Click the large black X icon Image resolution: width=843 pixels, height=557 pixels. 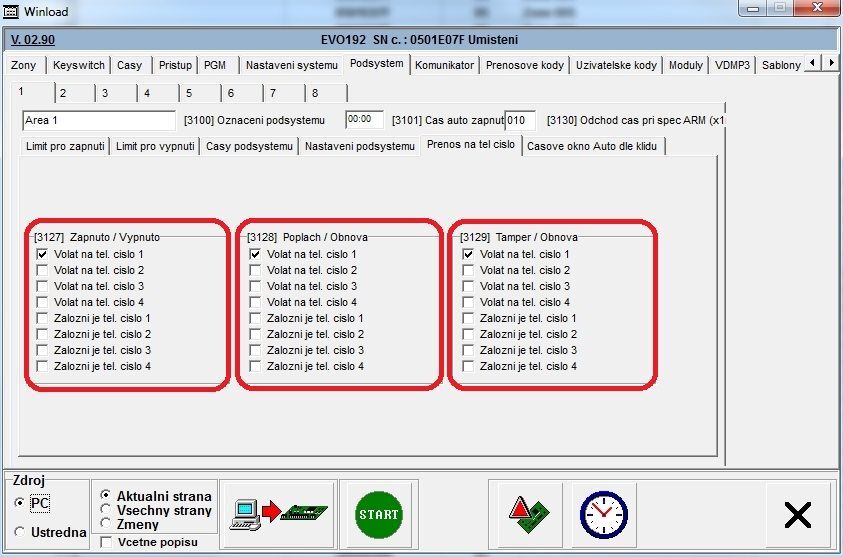[x=797, y=514]
